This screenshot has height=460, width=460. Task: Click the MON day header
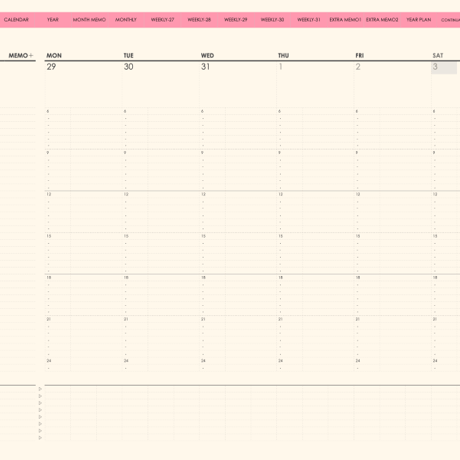[54, 56]
